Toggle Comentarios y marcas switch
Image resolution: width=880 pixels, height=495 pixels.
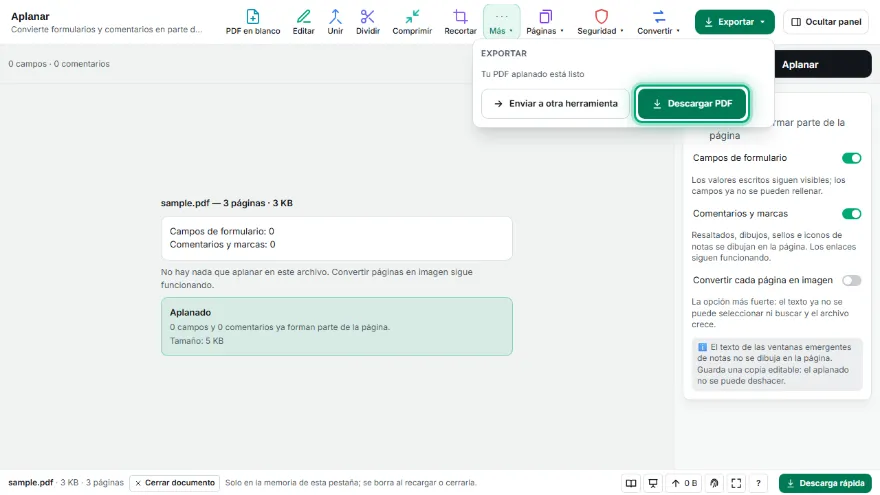point(851,214)
